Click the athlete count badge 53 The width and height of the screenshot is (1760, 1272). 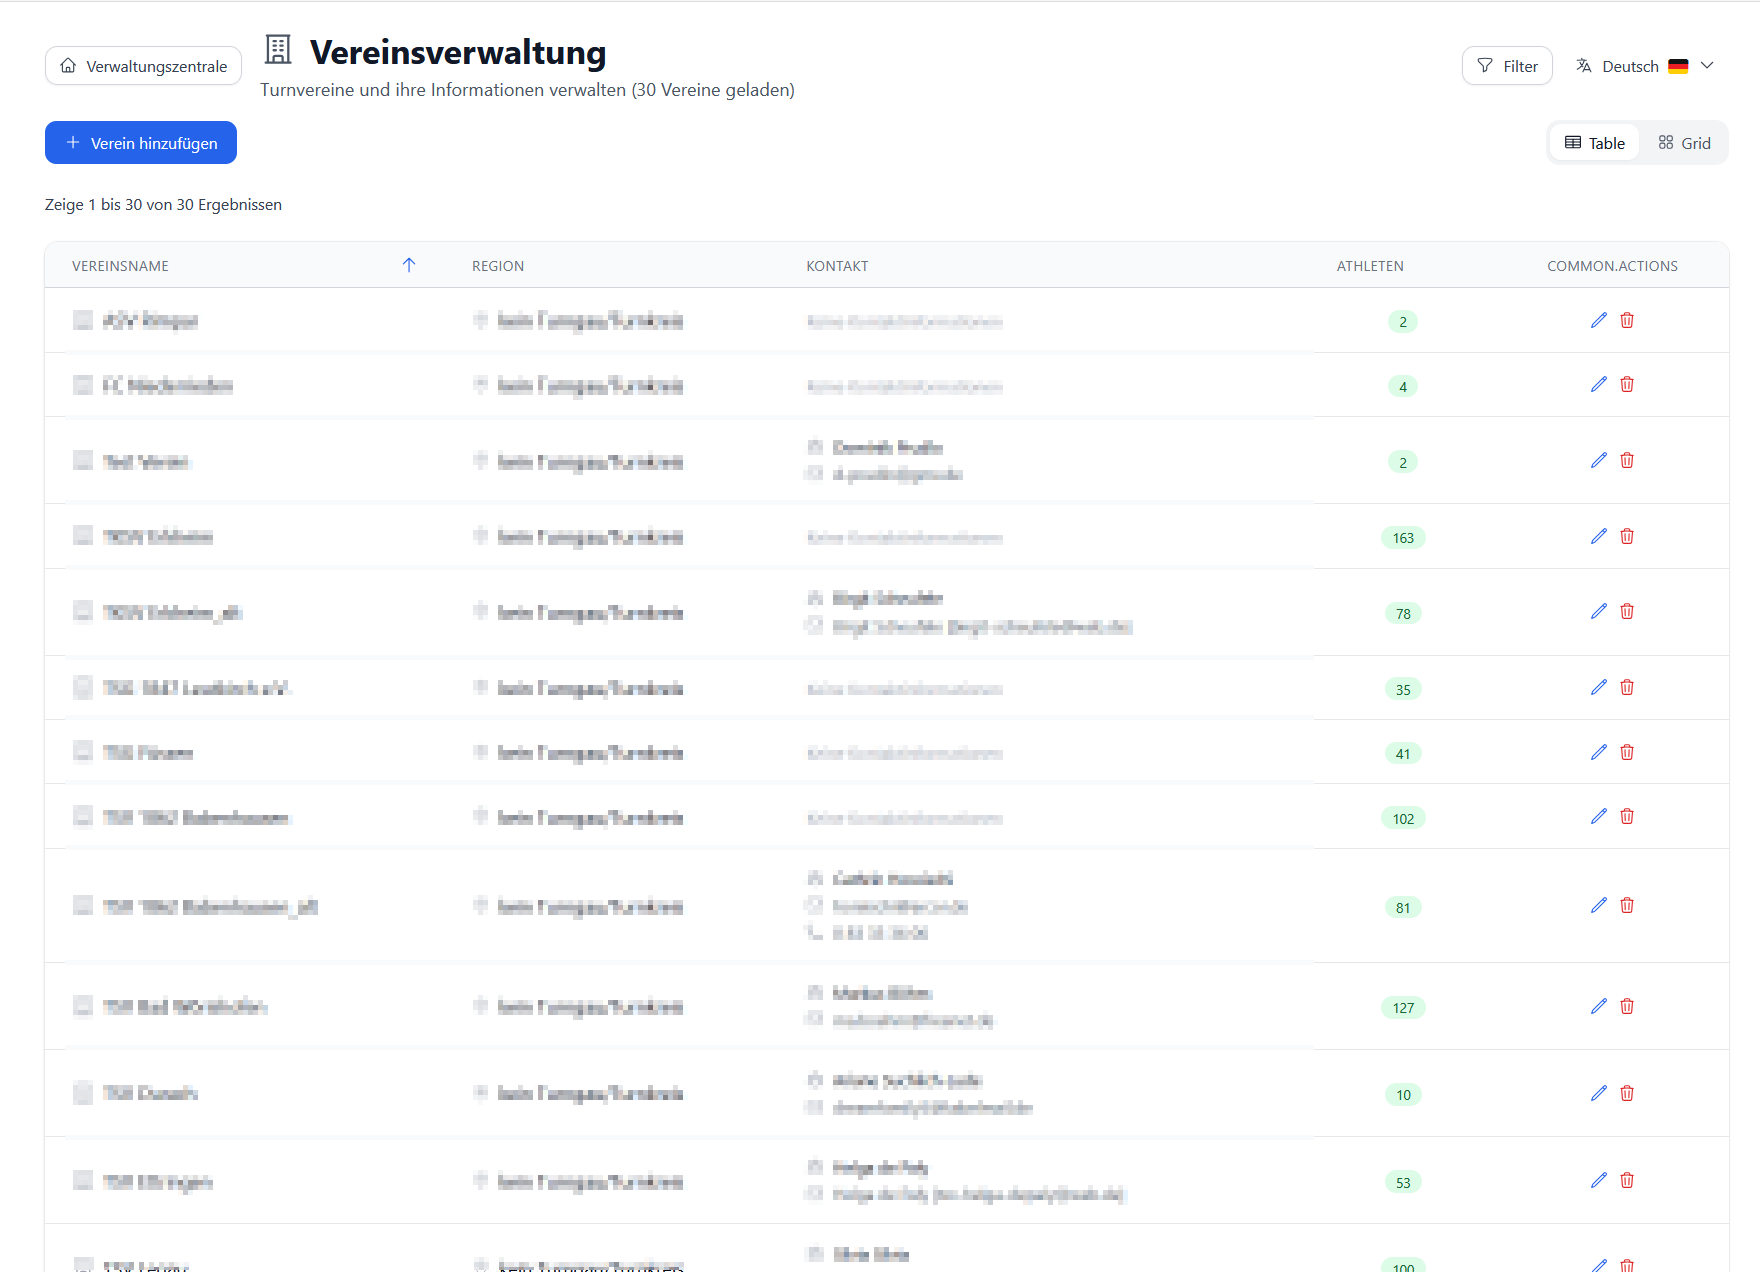click(1403, 1183)
